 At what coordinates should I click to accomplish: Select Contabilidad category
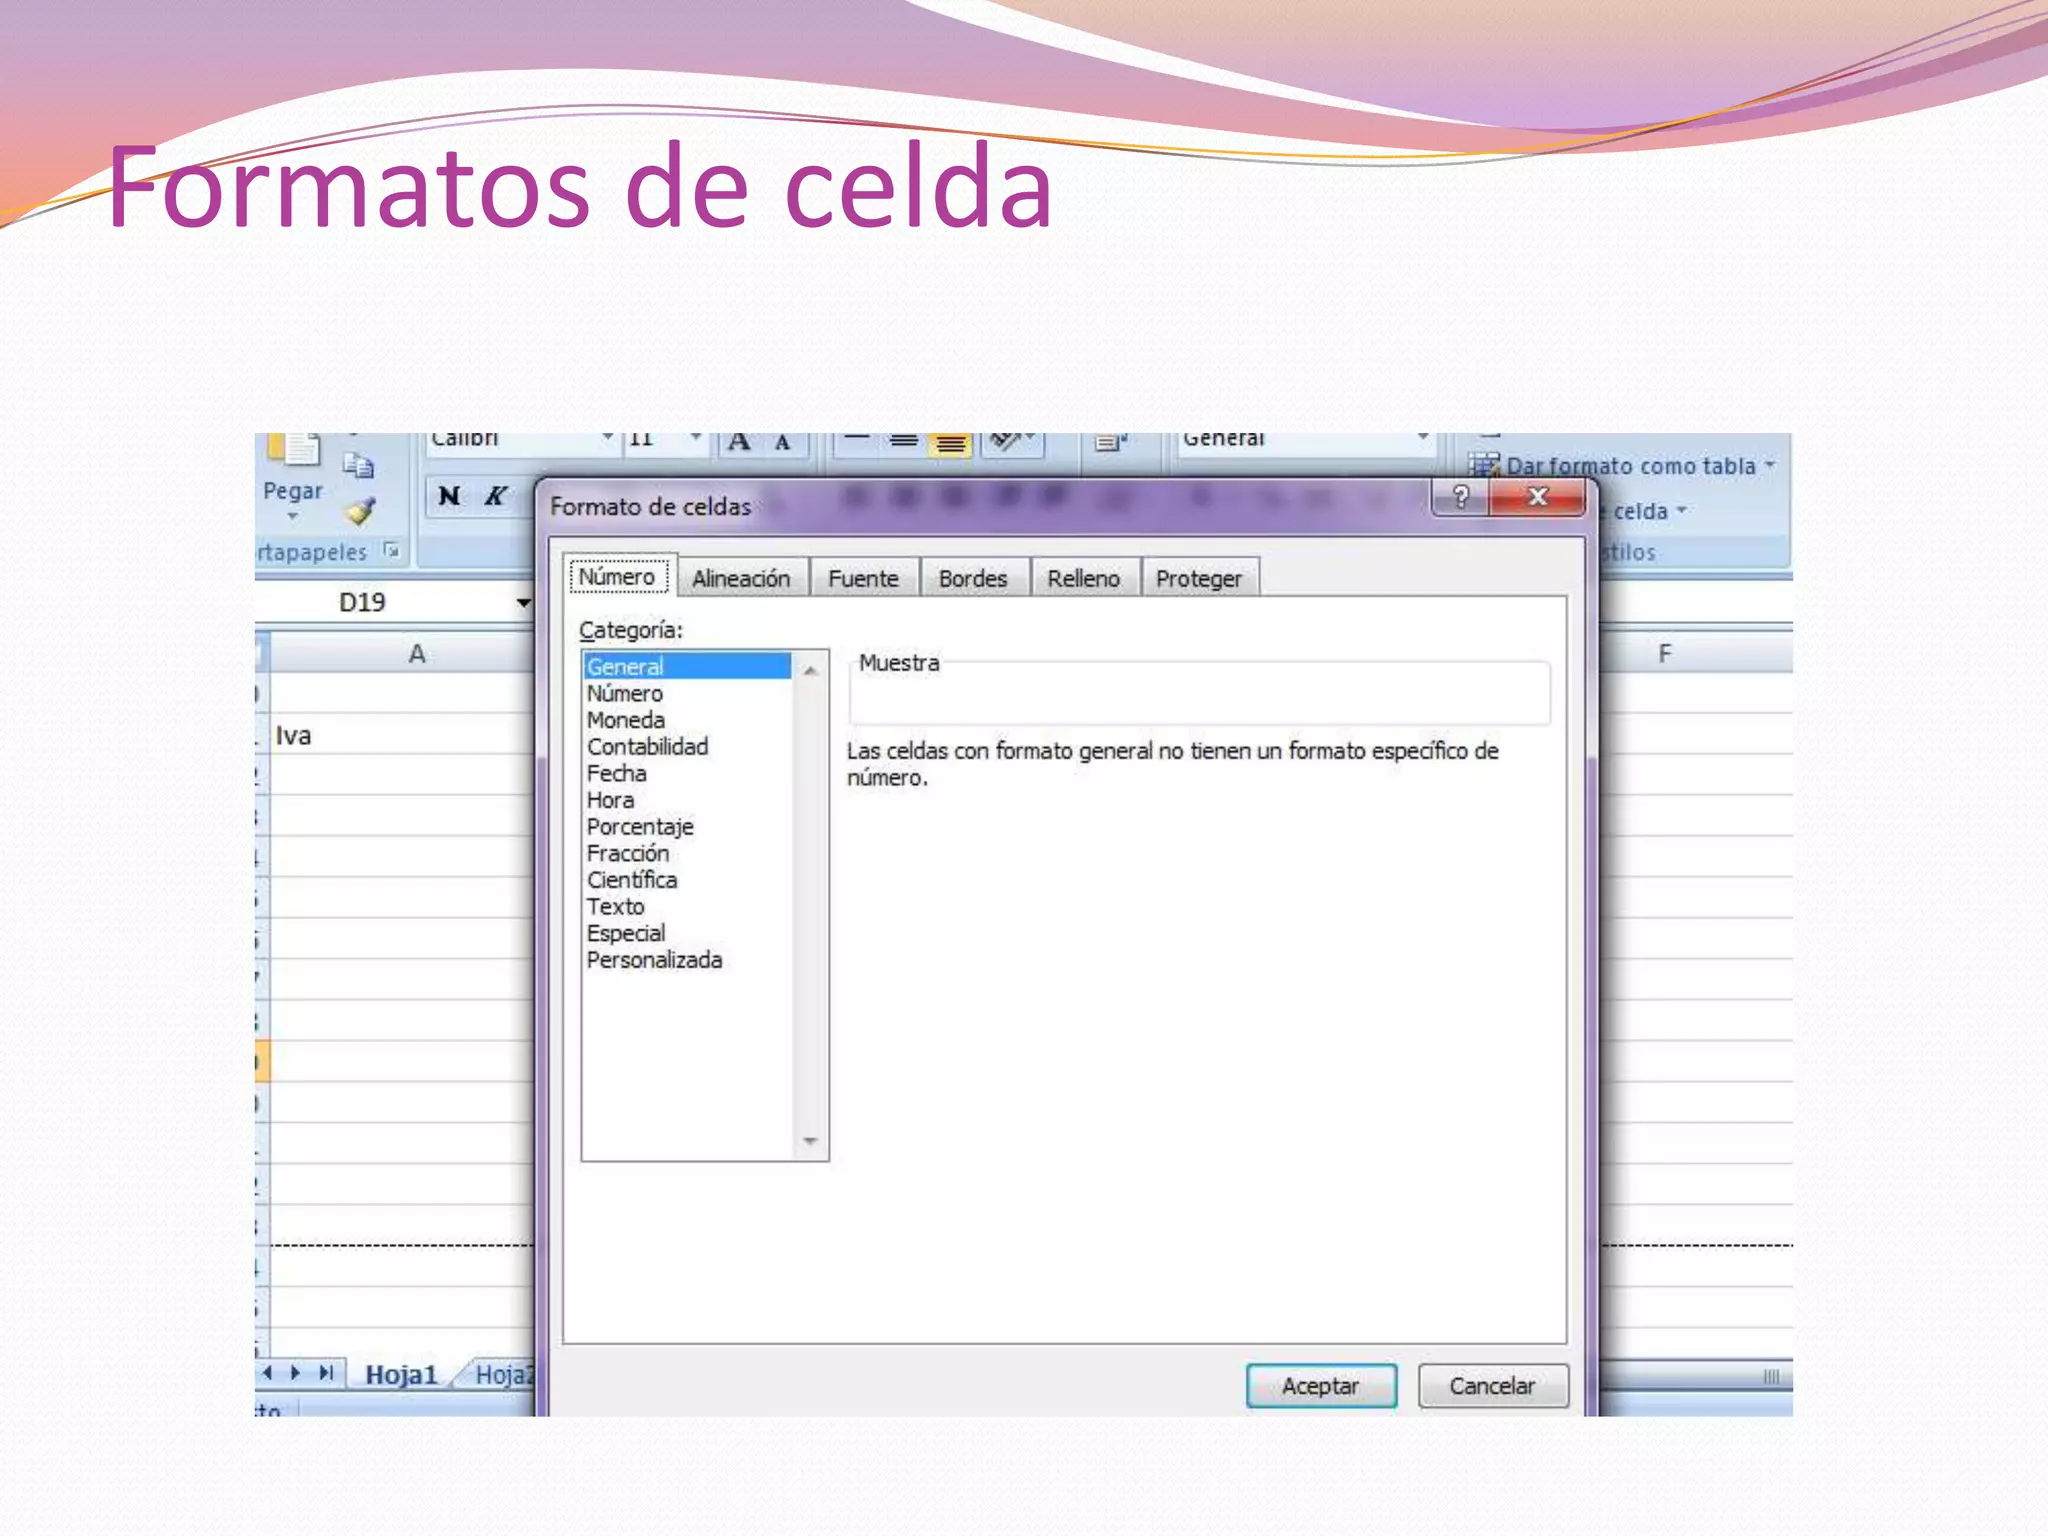click(x=687, y=747)
